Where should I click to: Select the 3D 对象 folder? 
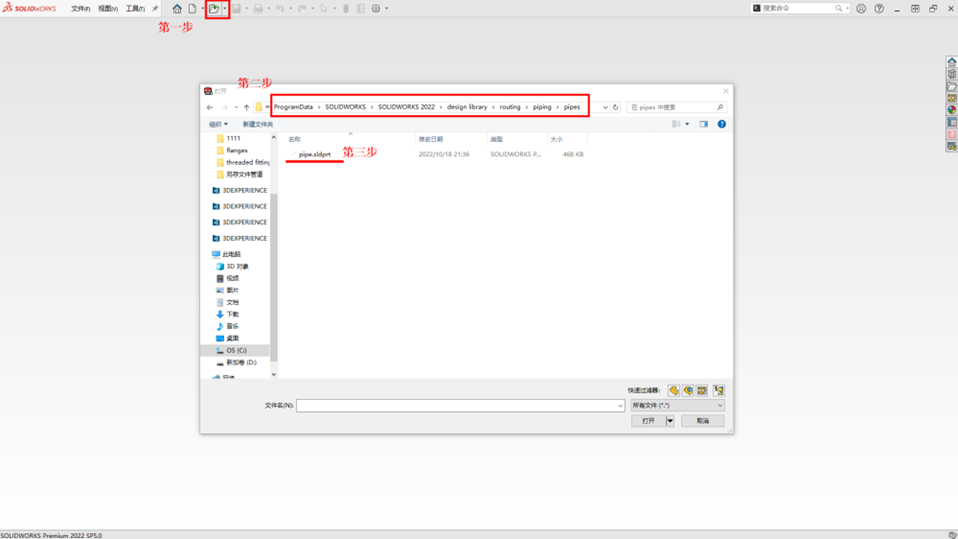point(233,266)
